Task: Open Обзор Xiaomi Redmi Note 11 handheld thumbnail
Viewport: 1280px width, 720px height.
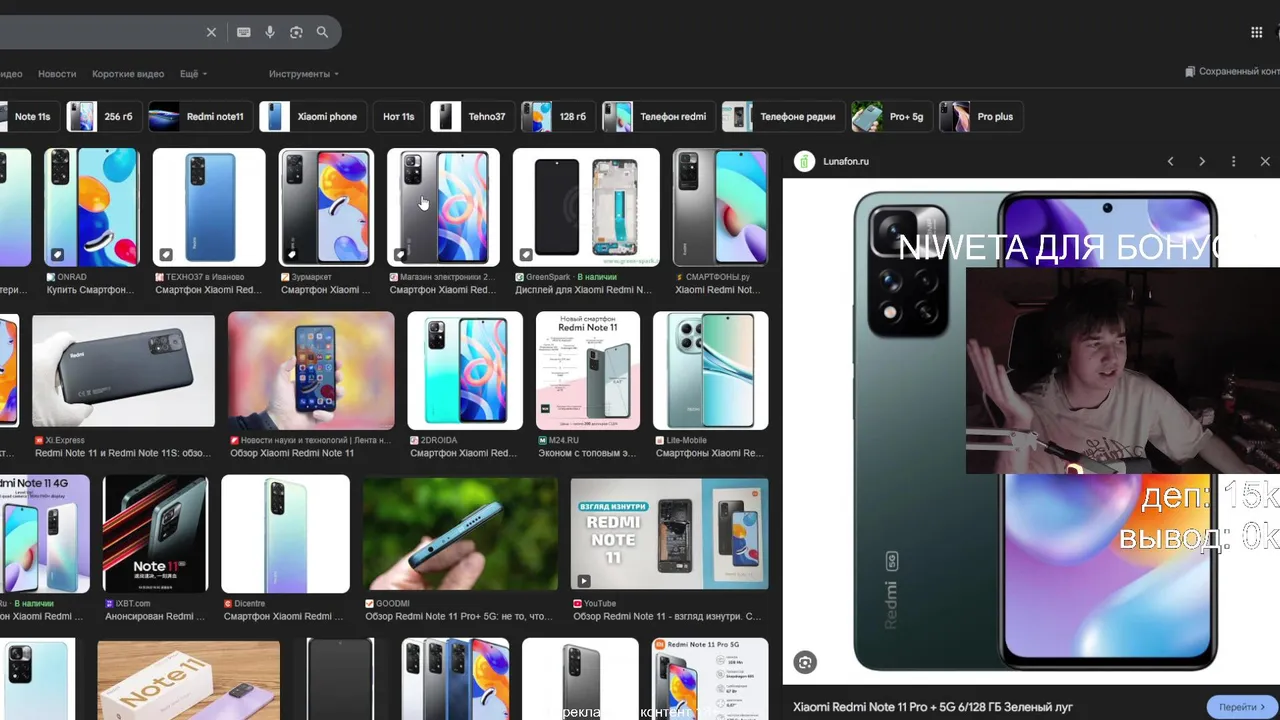Action: (x=311, y=371)
